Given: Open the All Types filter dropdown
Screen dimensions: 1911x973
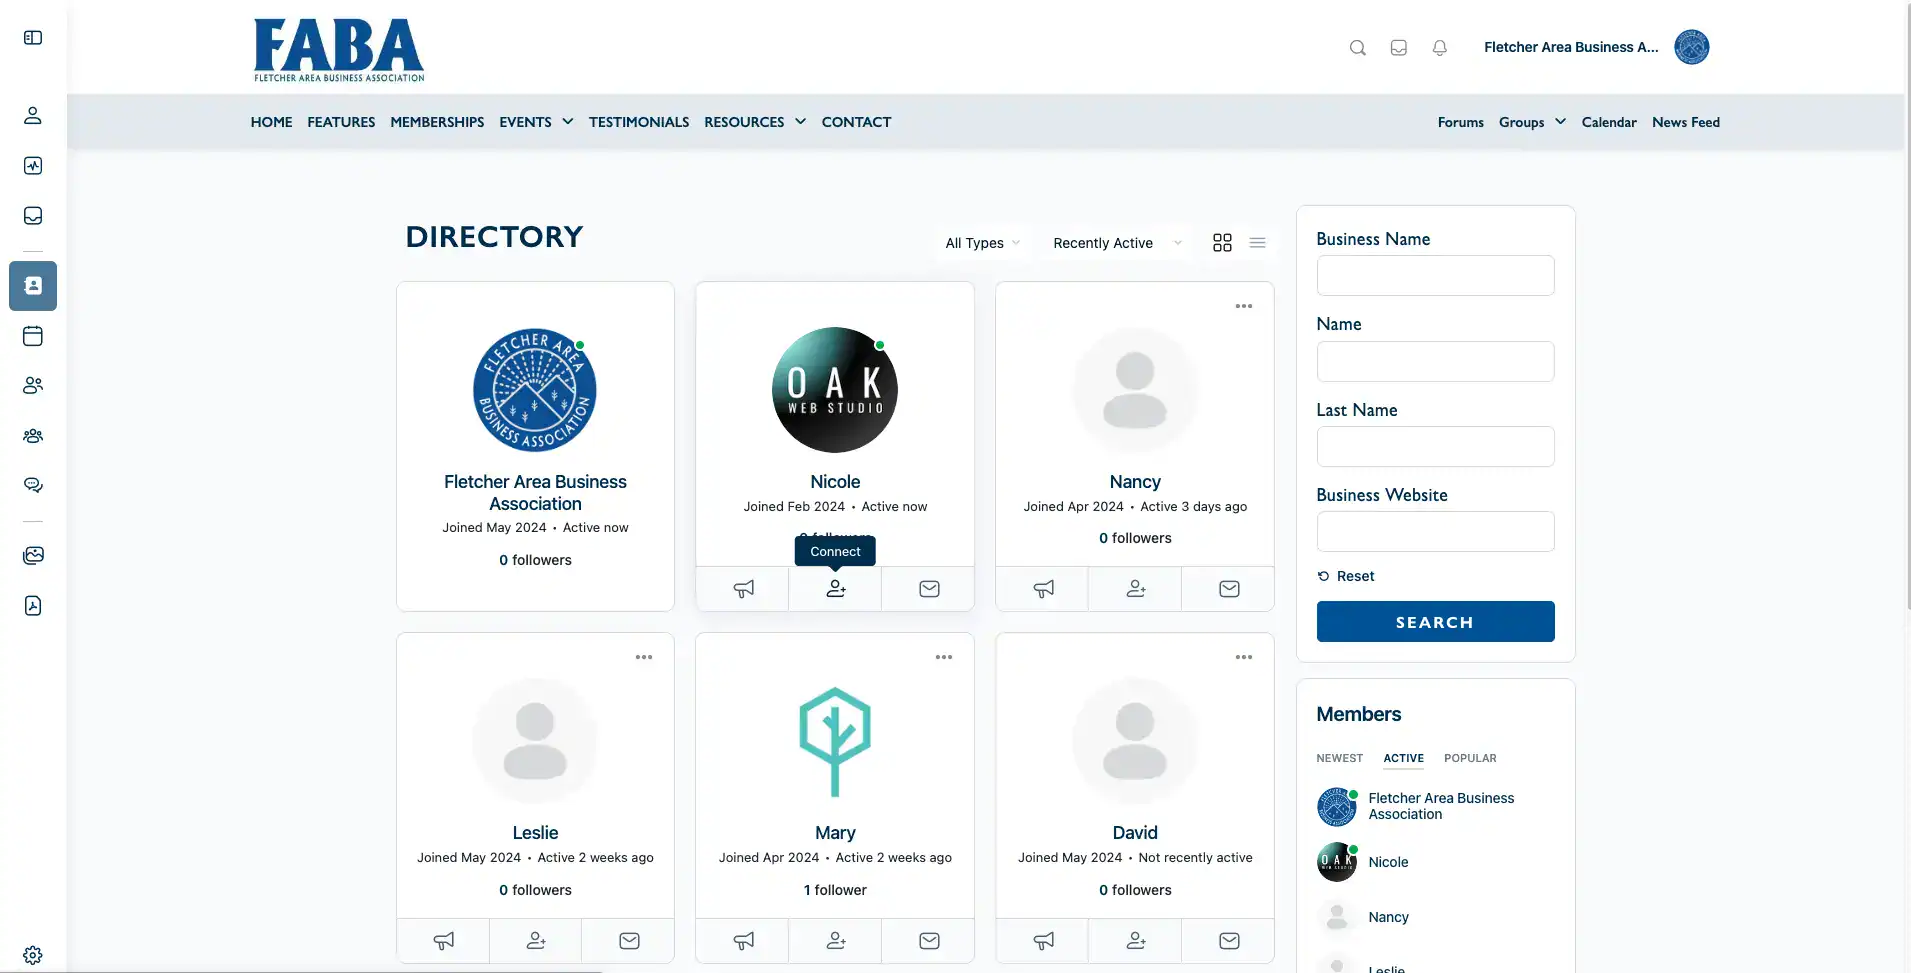Looking at the screenshot, I should point(983,243).
